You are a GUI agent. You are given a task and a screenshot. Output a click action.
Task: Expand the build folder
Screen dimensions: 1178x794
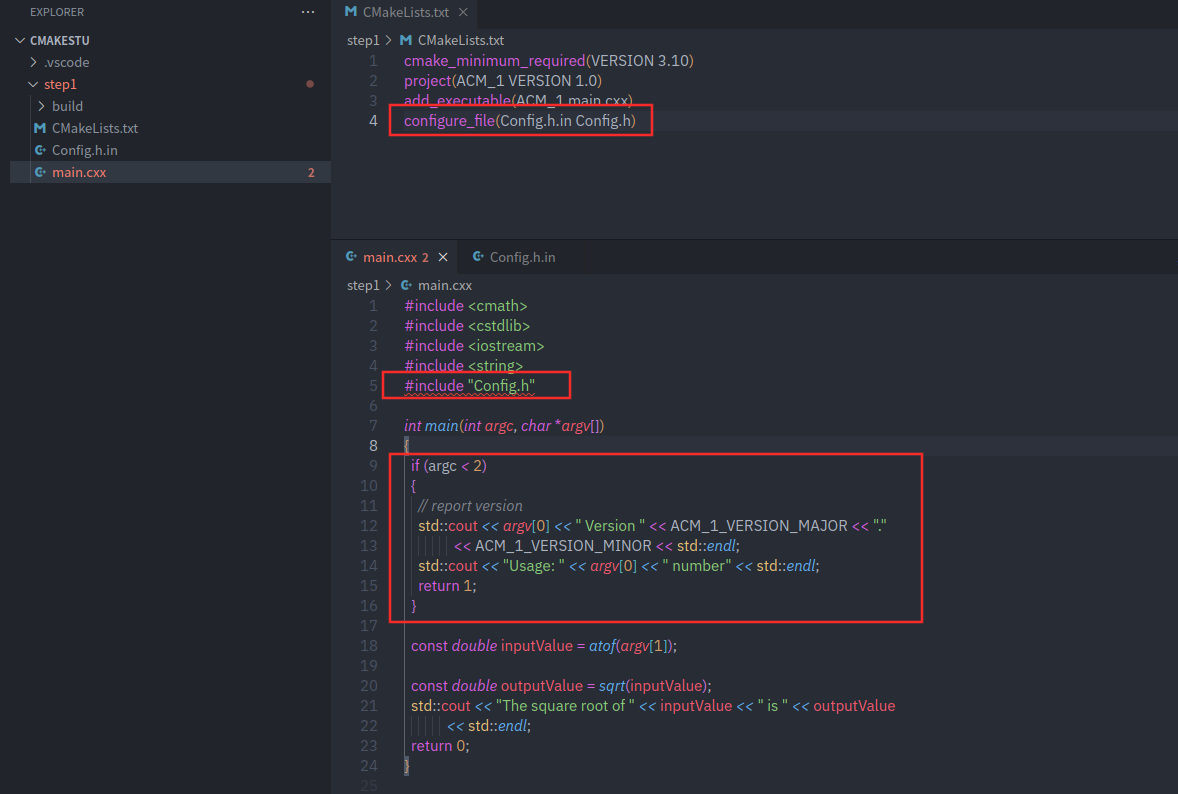point(41,106)
